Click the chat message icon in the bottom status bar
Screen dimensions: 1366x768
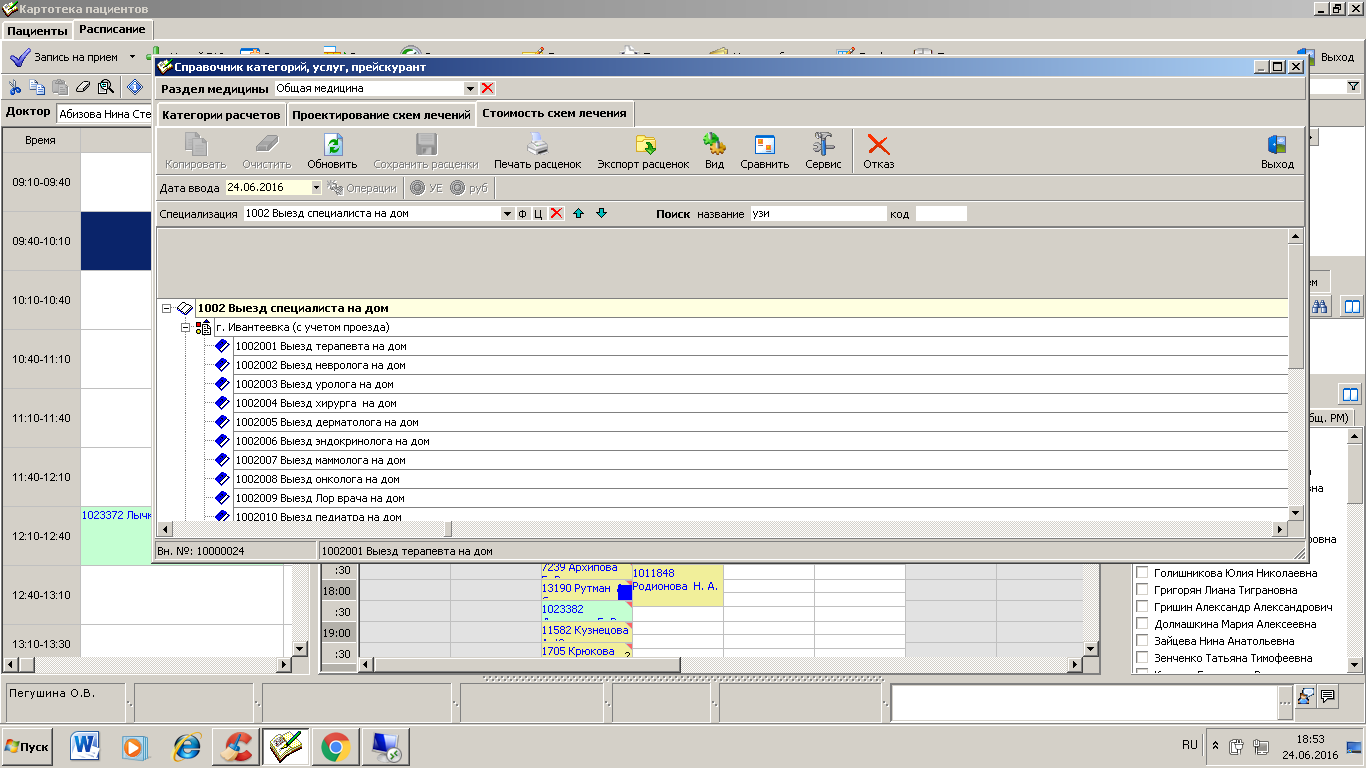(x=1328, y=696)
